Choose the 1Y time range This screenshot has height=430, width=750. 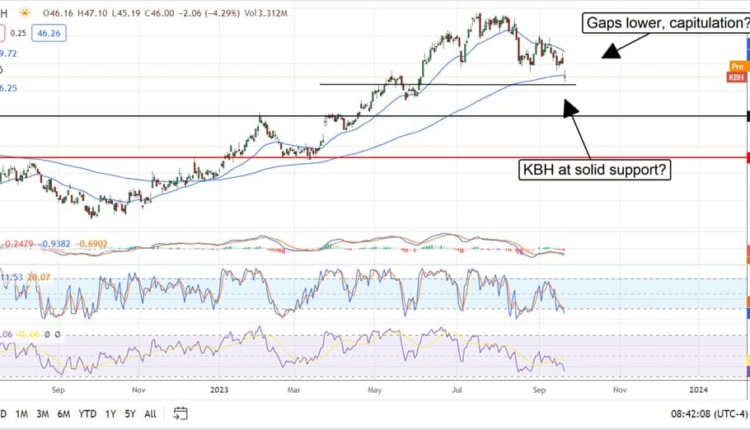click(110, 413)
